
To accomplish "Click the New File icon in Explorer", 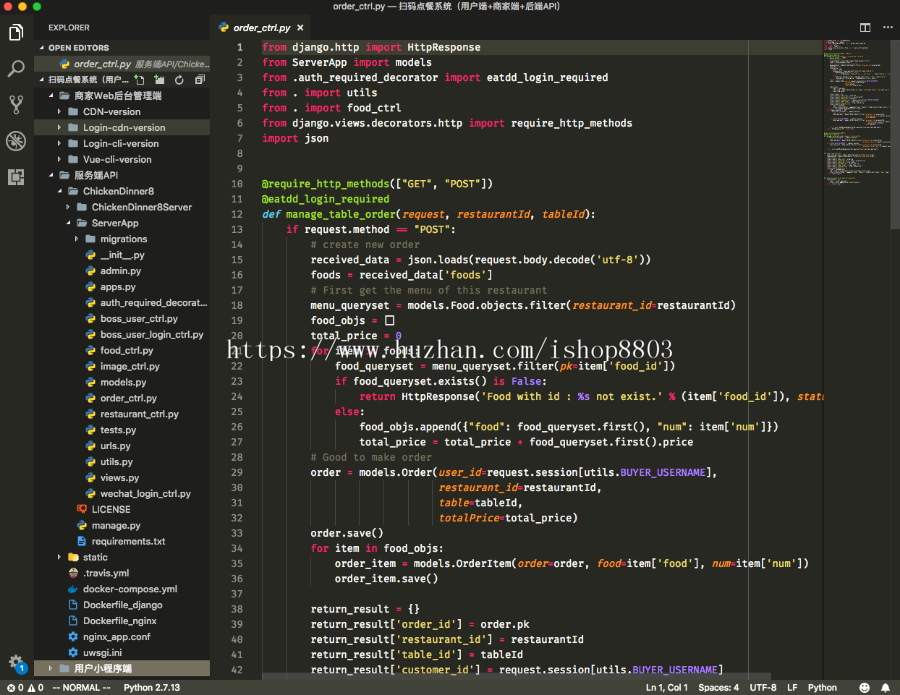I will [x=139, y=80].
